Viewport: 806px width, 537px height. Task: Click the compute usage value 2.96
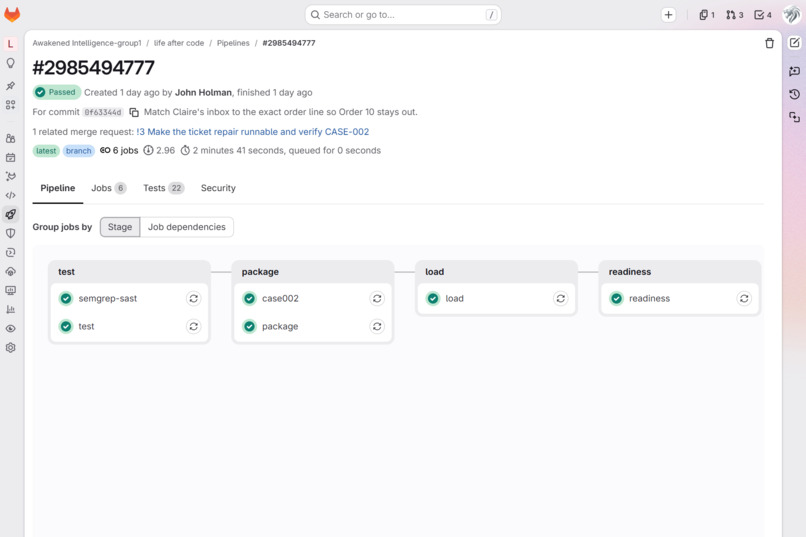tap(166, 151)
